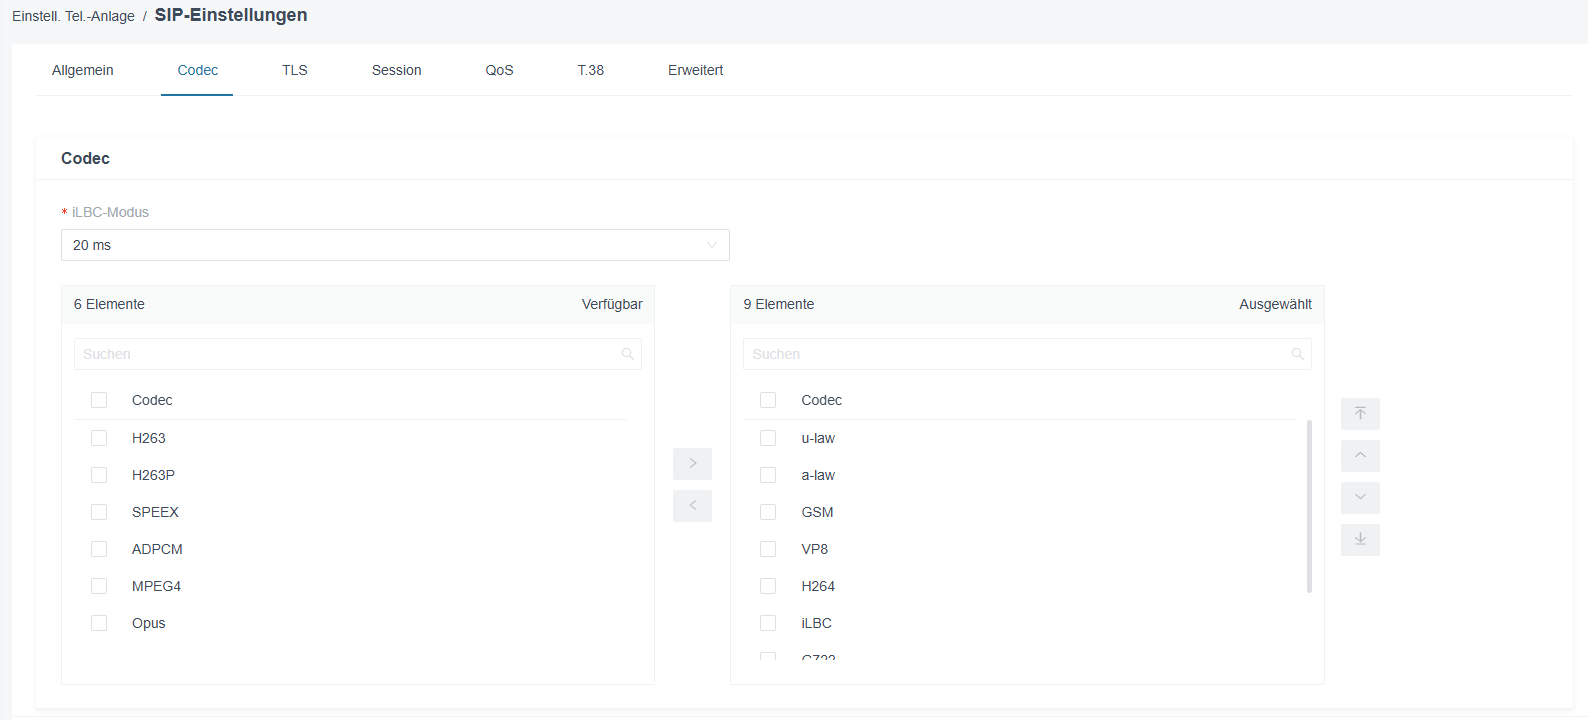The height and width of the screenshot is (720, 1588).
Task: Click the GSM codec label
Action: pyautogui.click(x=817, y=512)
